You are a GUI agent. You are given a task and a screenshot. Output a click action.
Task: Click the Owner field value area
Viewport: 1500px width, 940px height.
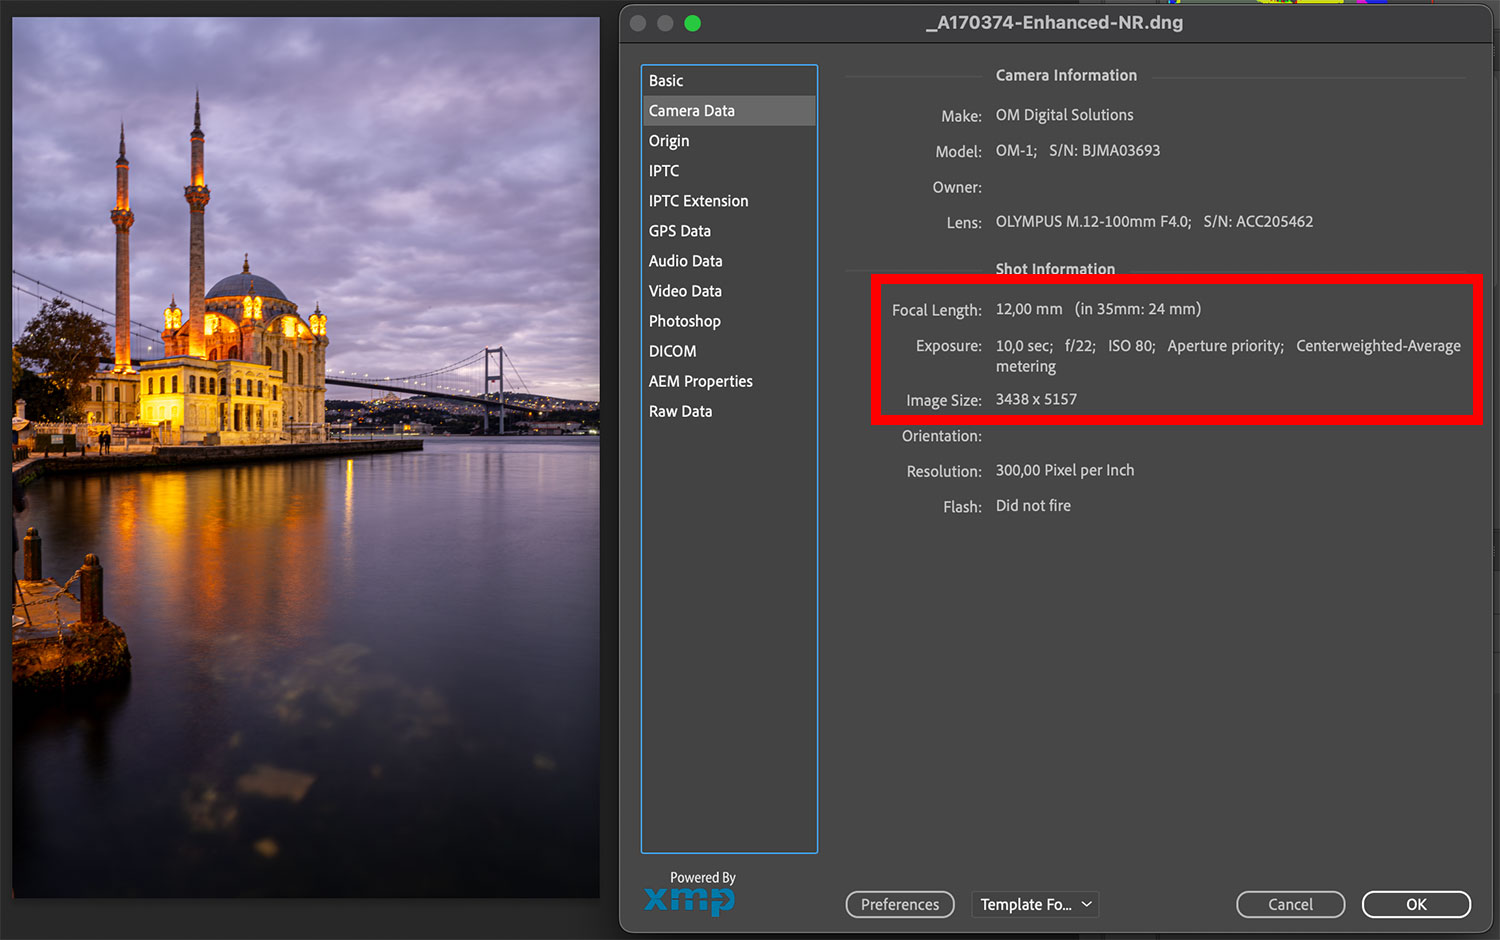coord(1100,187)
